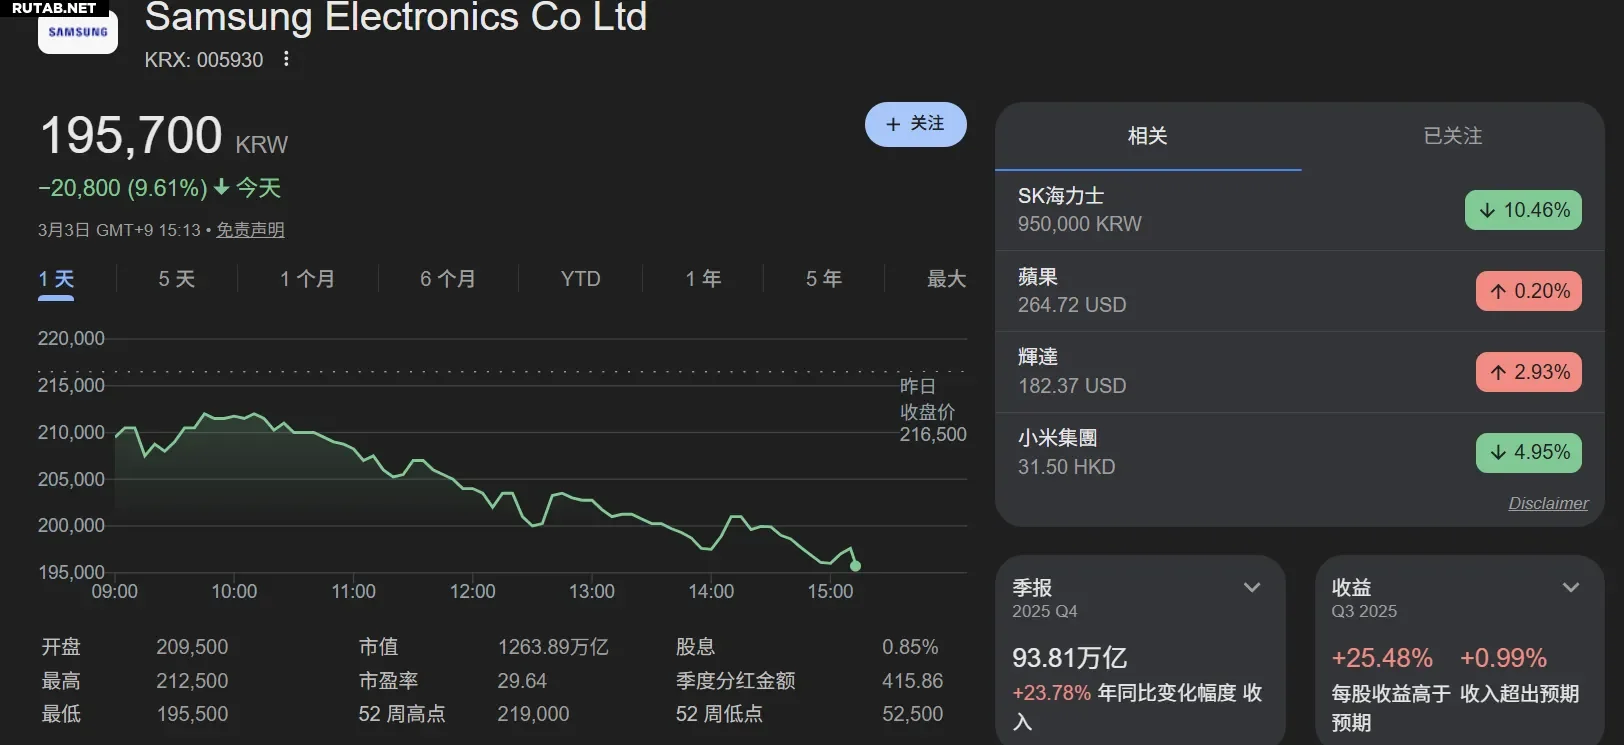Click the 开盘 value 209,500
The image size is (1624, 745).
(192, 647)
